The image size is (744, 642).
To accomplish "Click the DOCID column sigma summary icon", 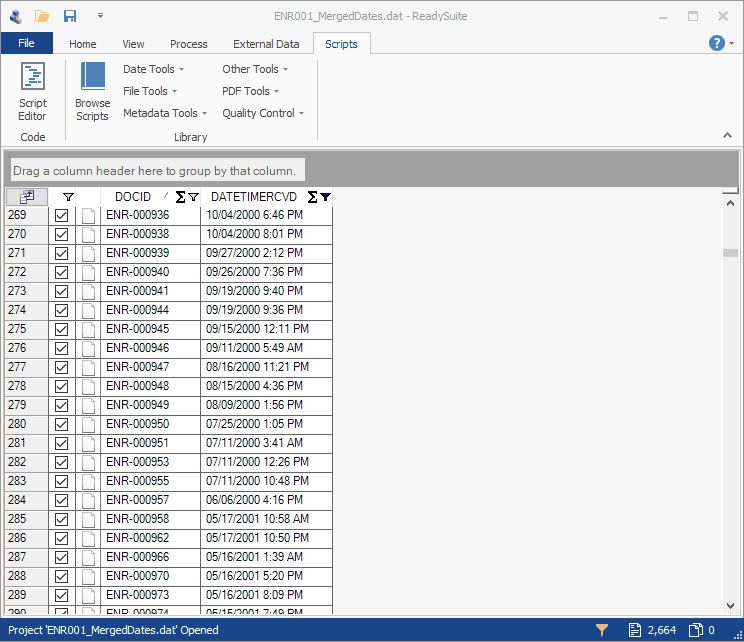I will (181, 197).
